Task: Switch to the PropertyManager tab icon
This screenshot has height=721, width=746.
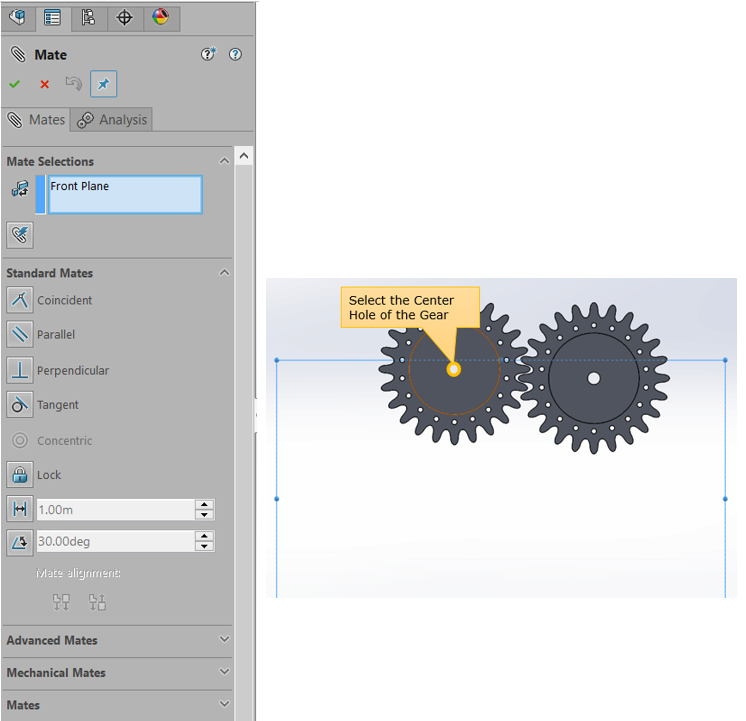Action: (x=52, y=18)
